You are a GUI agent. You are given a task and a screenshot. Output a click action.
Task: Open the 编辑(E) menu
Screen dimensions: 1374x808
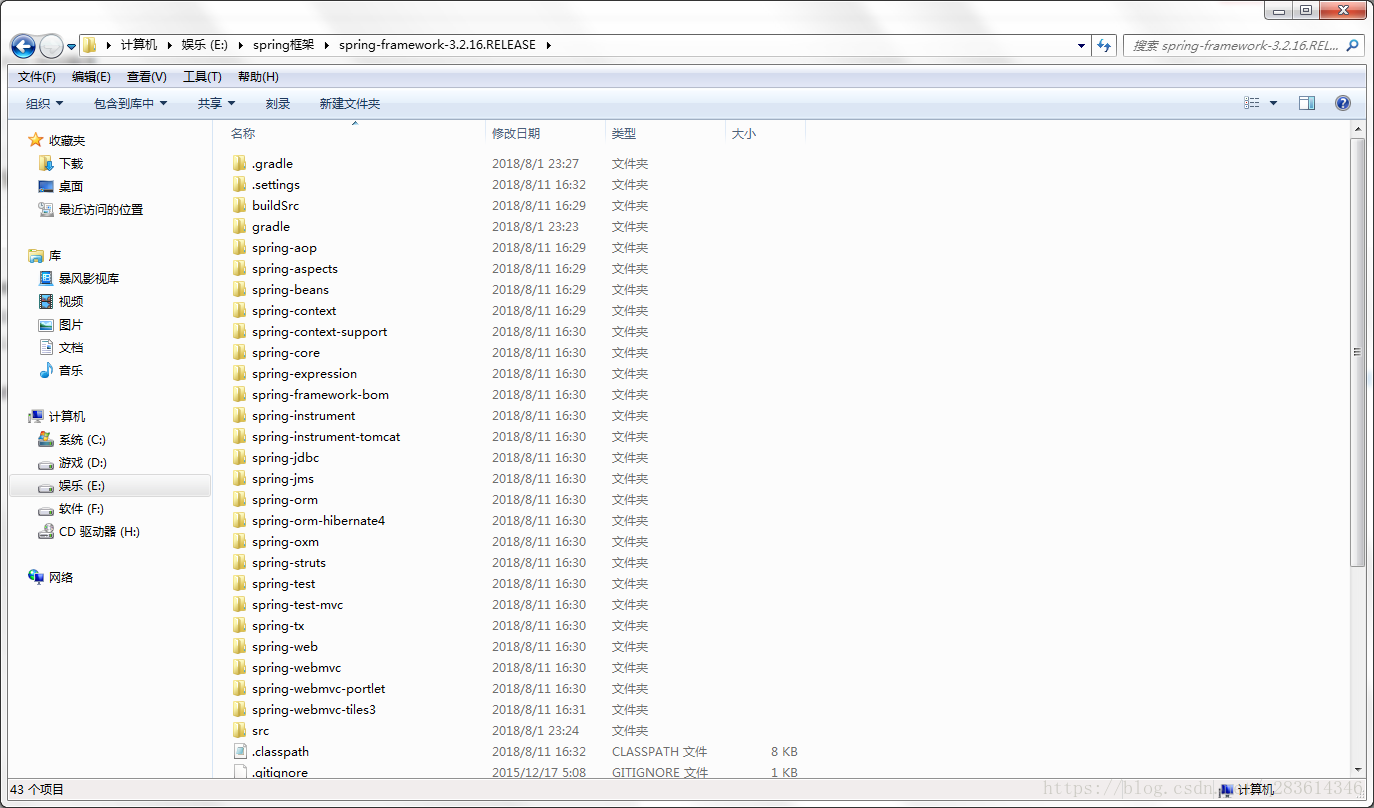click(91, 77)
